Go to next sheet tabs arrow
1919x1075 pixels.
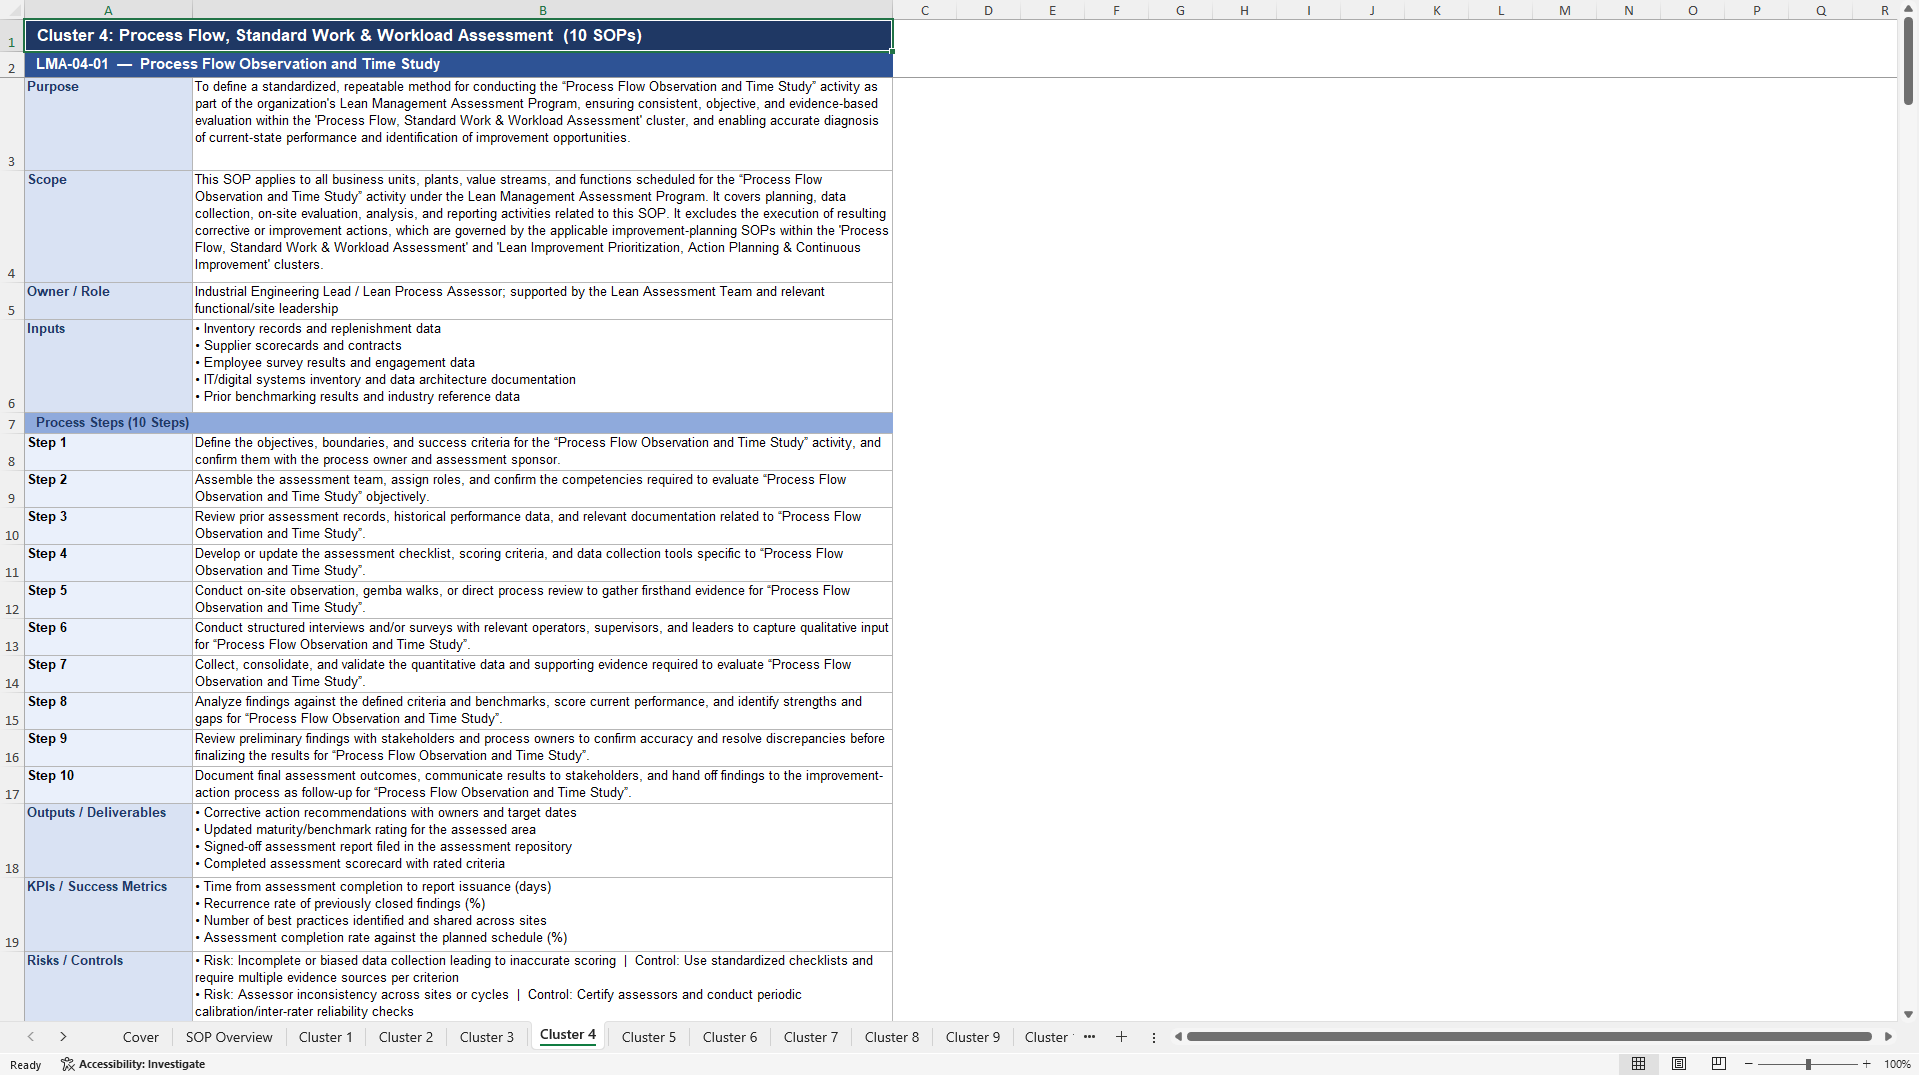point(63,1037)
